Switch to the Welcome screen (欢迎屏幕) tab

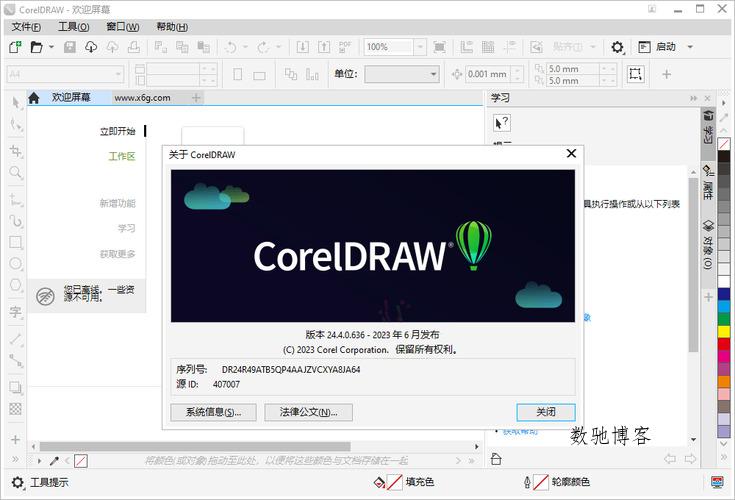point(71,97)
